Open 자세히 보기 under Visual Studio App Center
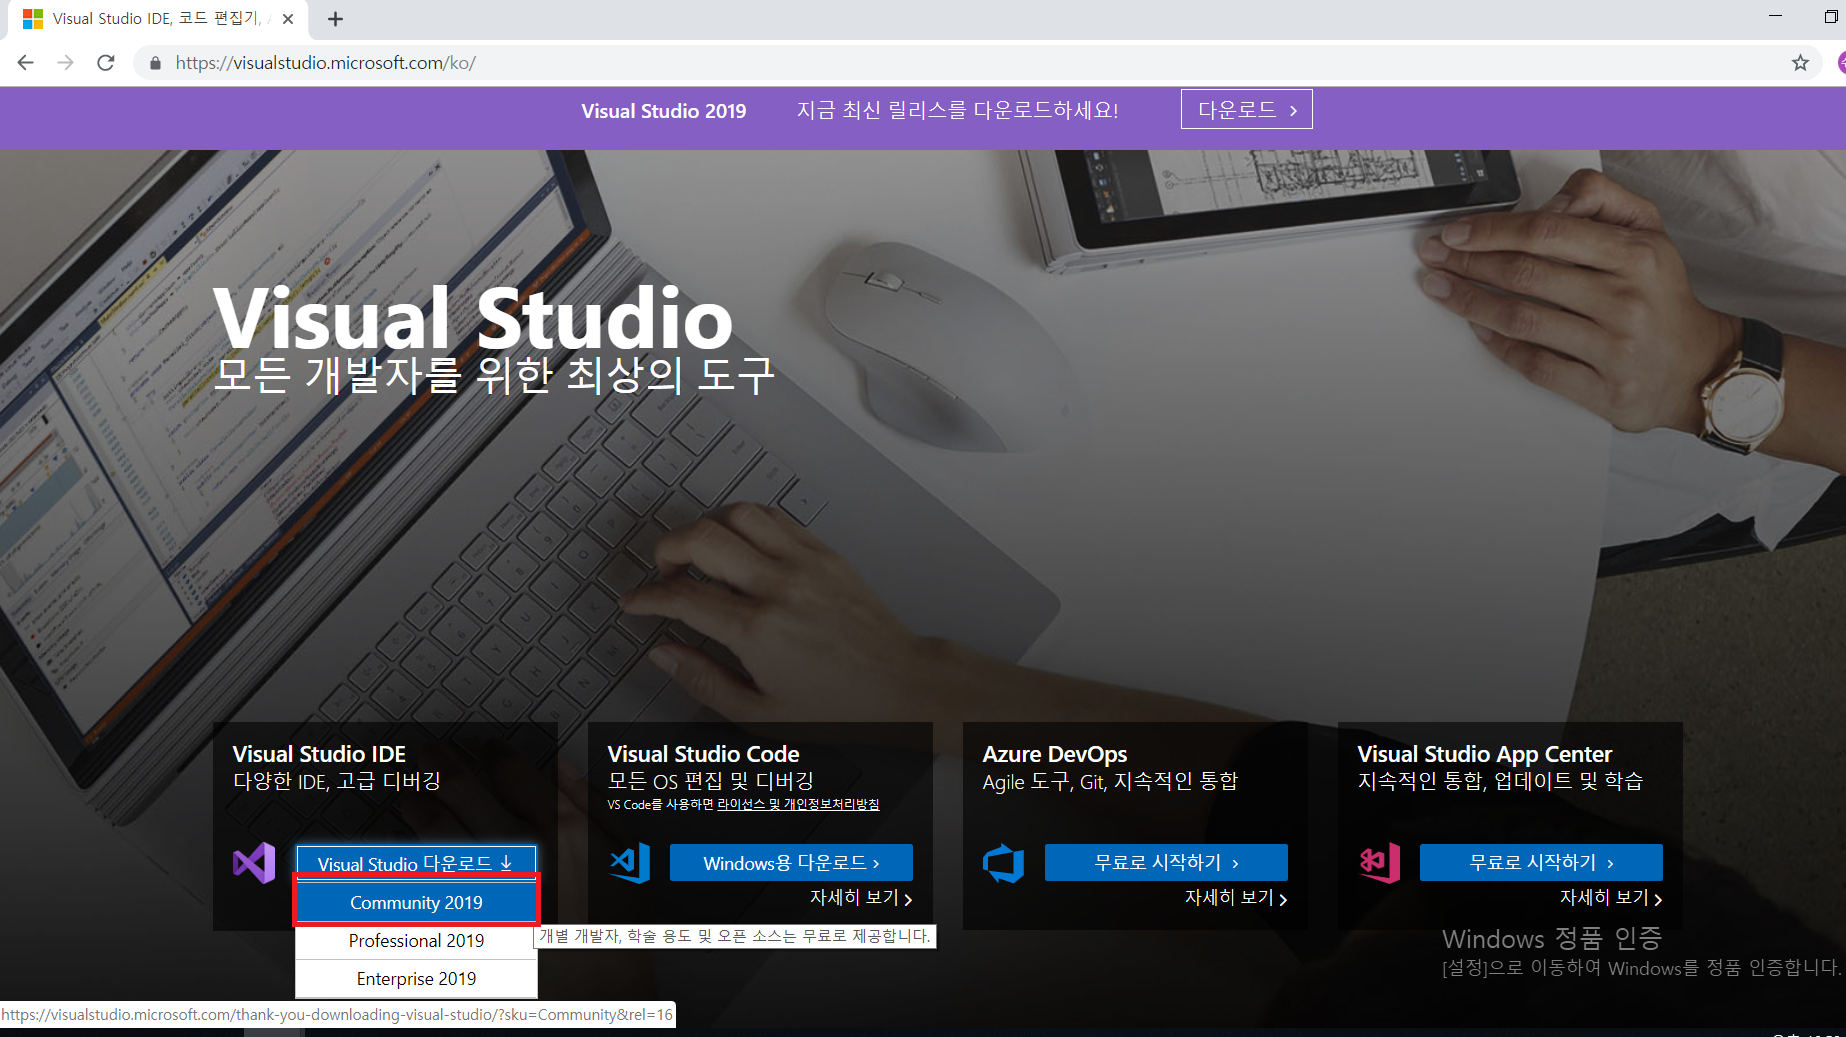The width and height of the screenshot is (1846, 1037). [x=1611, y=898]
